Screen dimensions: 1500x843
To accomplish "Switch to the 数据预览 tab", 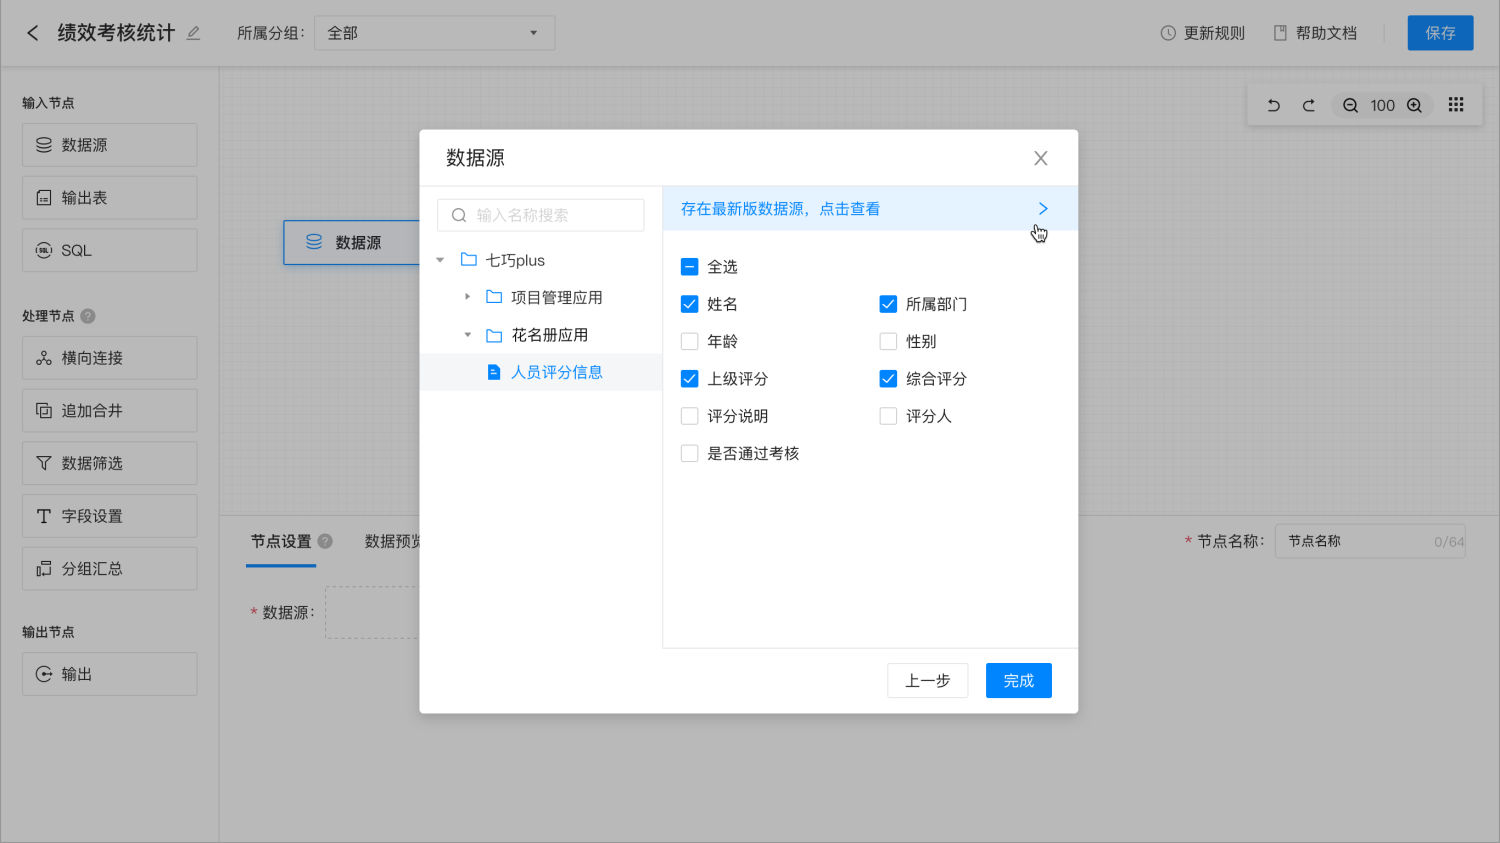I will 392,541.
